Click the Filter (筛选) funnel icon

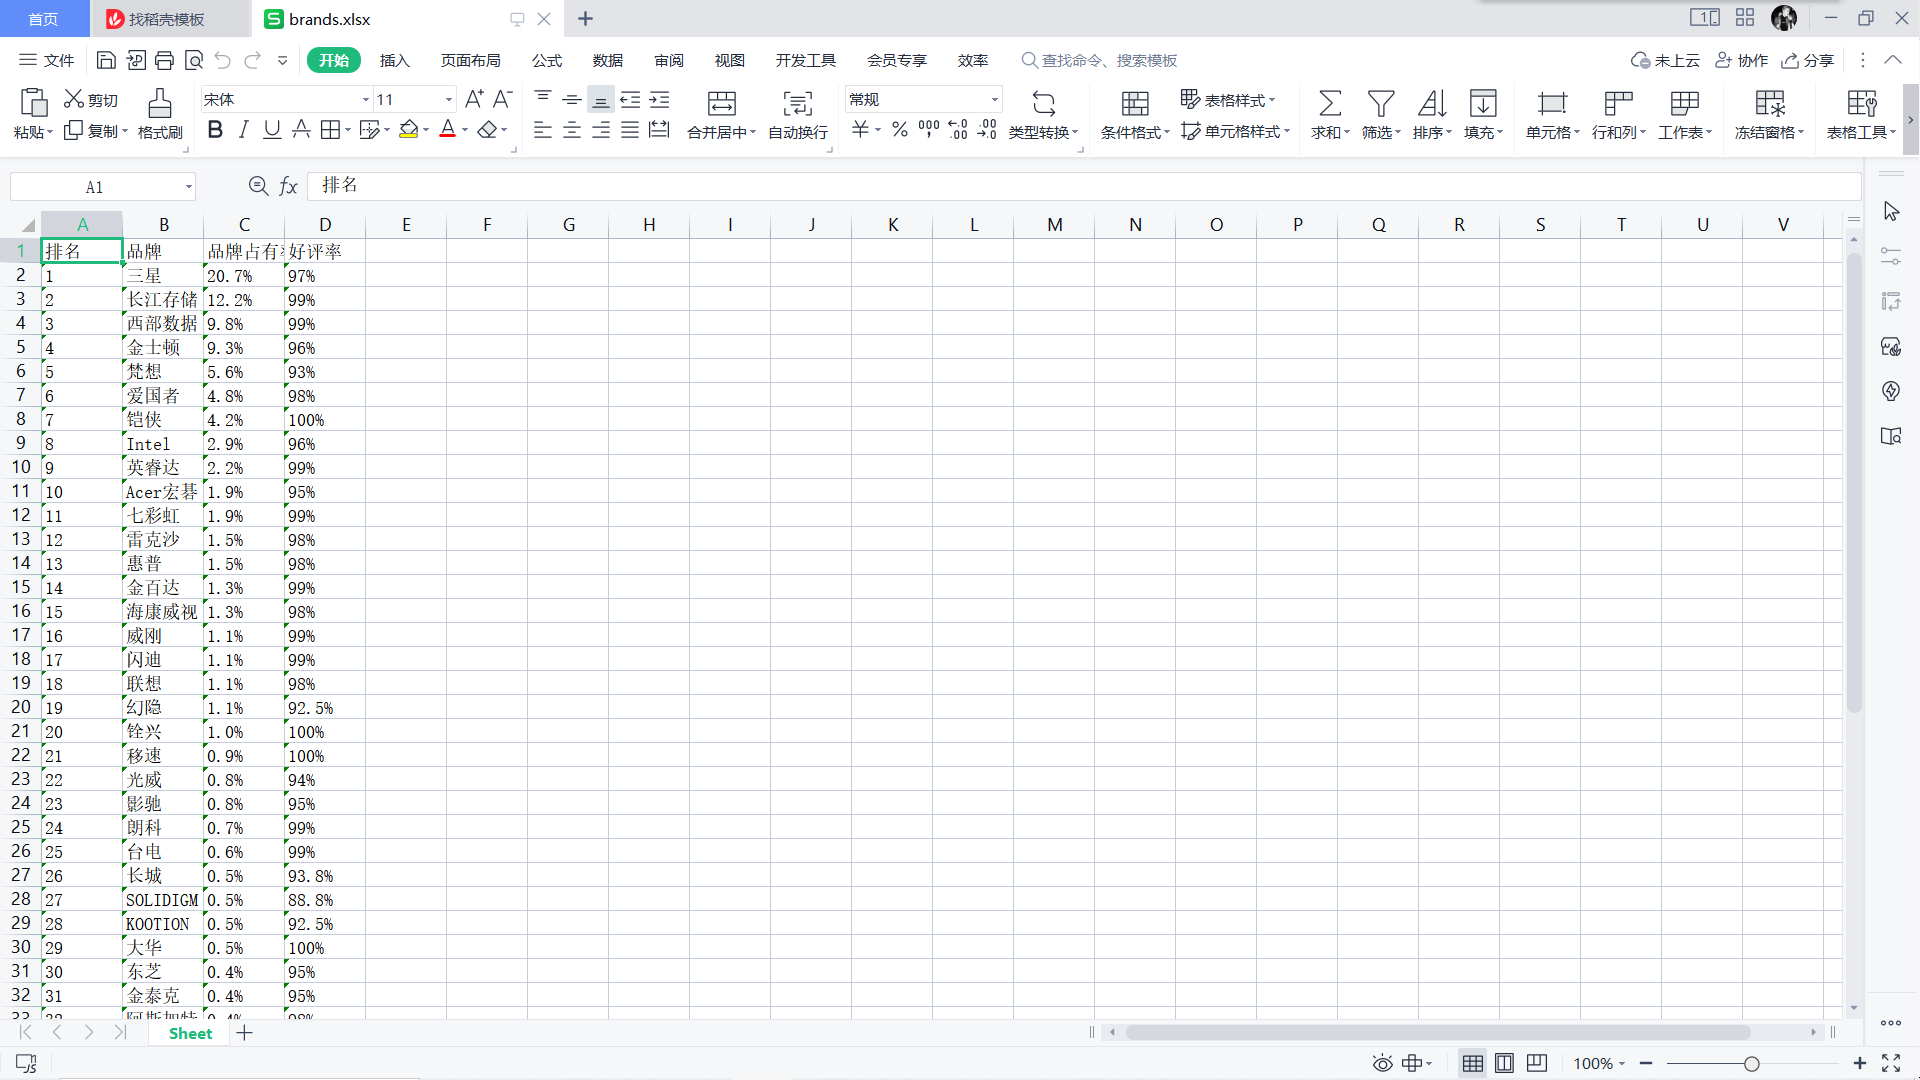click(x=1381, y=103)
